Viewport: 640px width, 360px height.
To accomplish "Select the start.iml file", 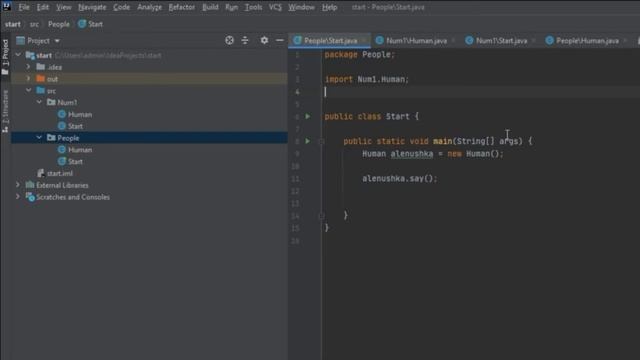I will click(60, 173).
